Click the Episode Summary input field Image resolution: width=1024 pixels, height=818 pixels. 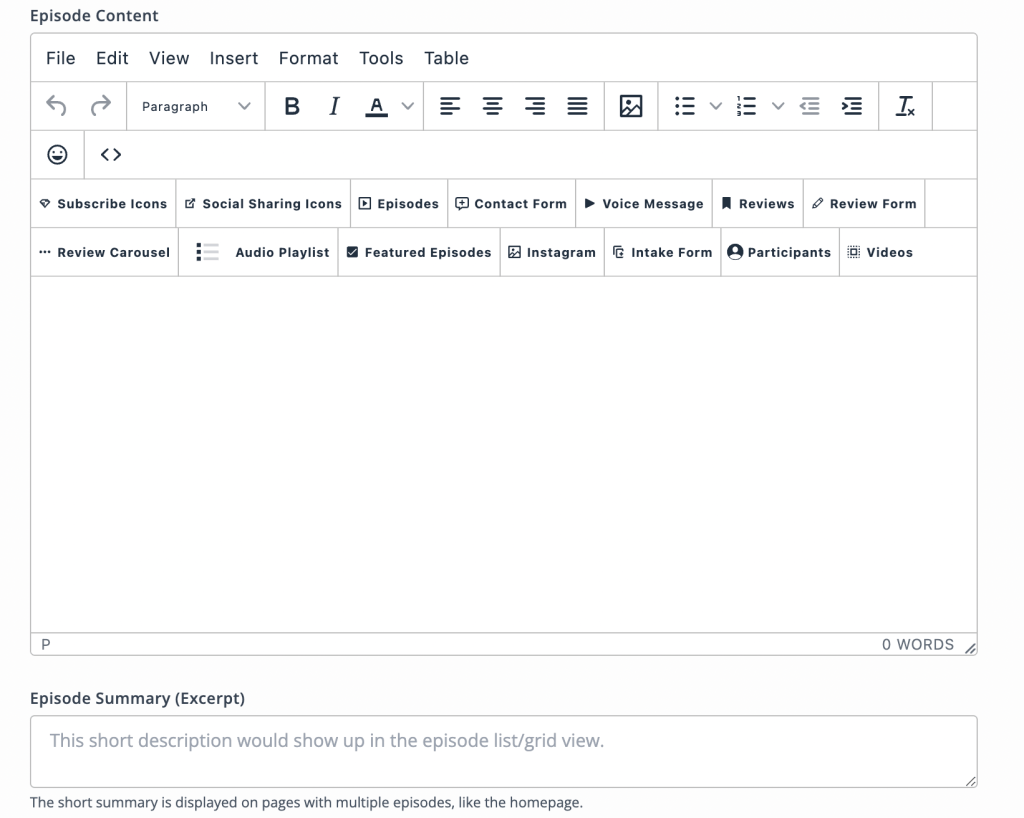click(x=503, y=750)
